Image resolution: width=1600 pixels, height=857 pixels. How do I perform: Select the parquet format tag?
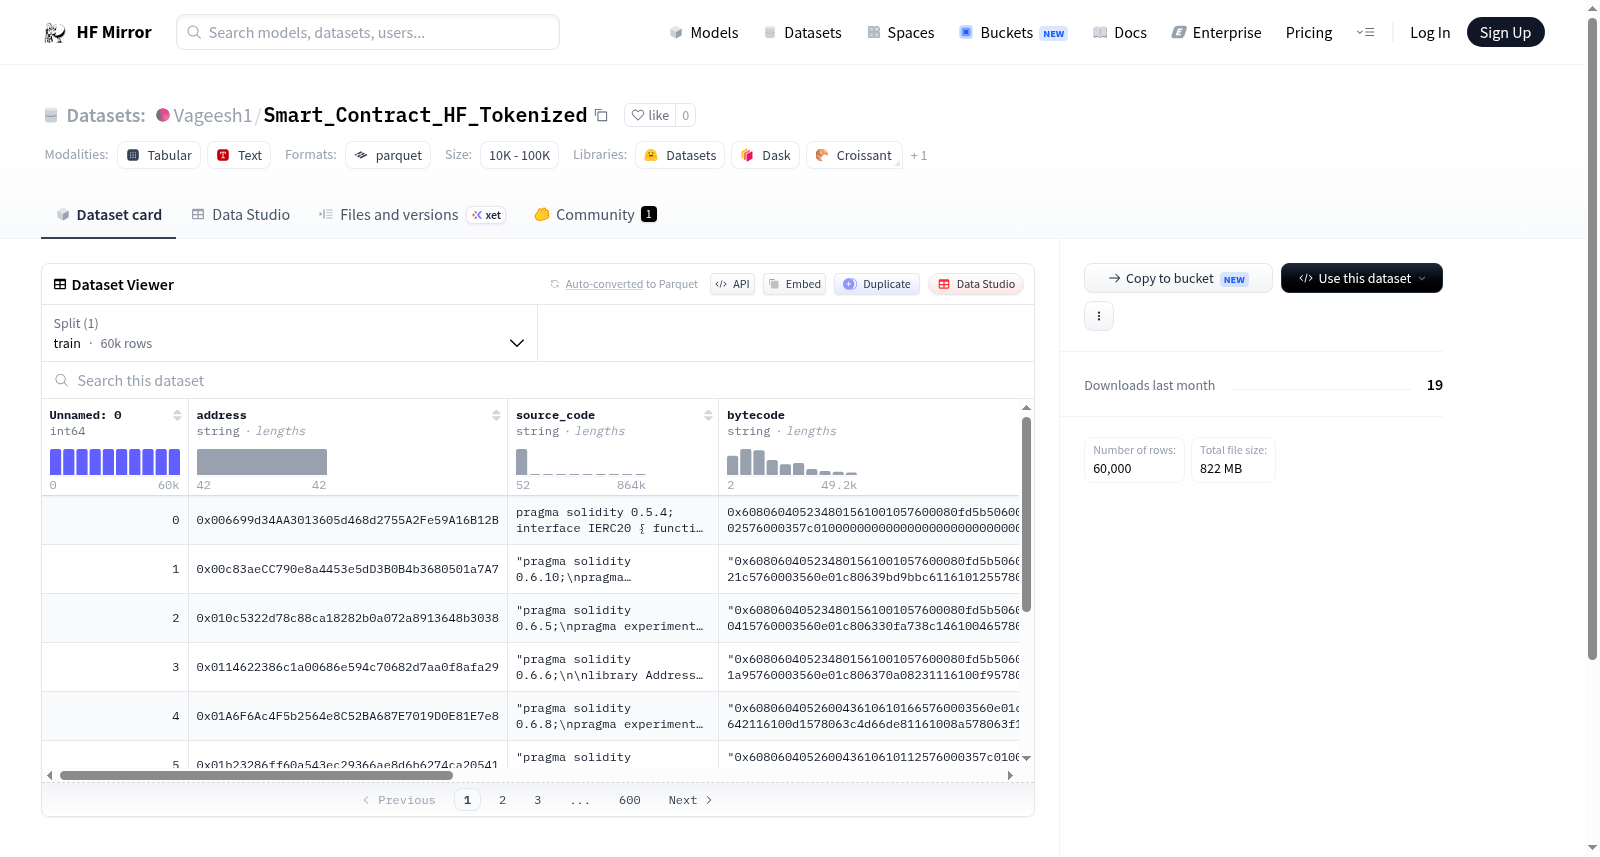tap(388, 155)
